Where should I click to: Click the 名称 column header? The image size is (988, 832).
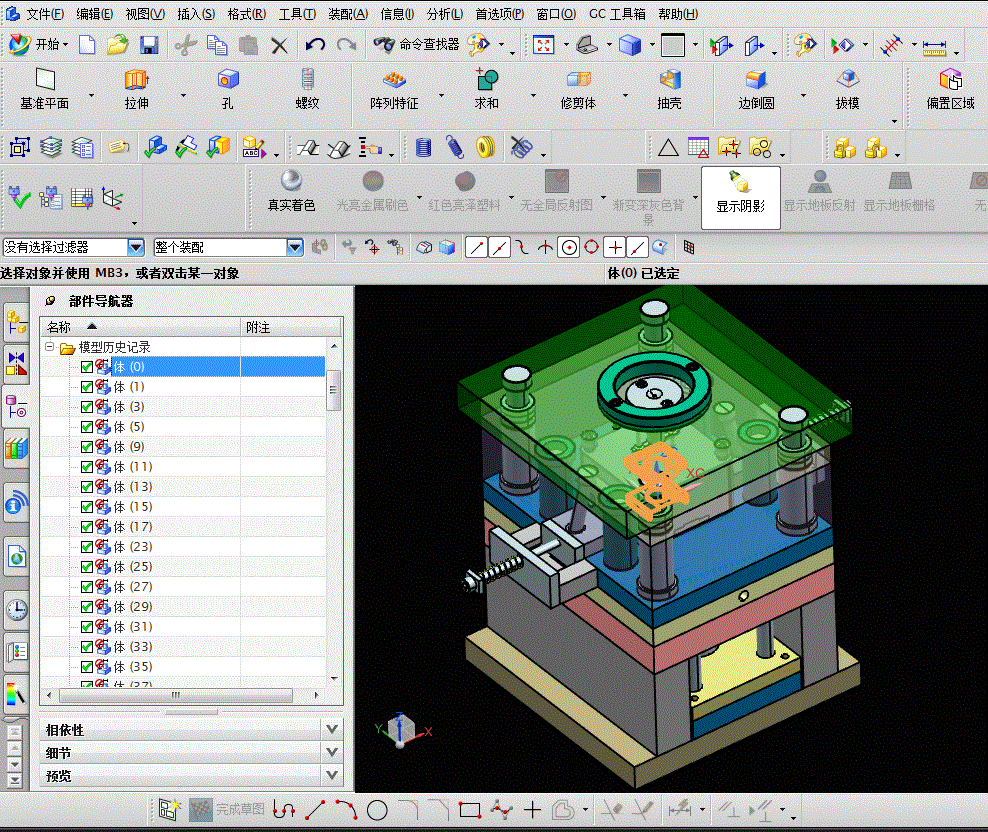pos(140,327)
